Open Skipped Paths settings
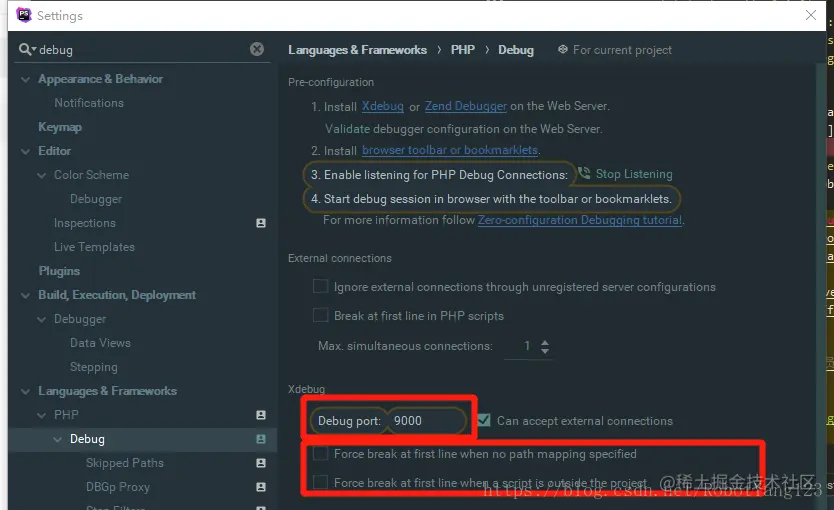Image resolution: width=834 pixels, height=510 pixels. 124,463
